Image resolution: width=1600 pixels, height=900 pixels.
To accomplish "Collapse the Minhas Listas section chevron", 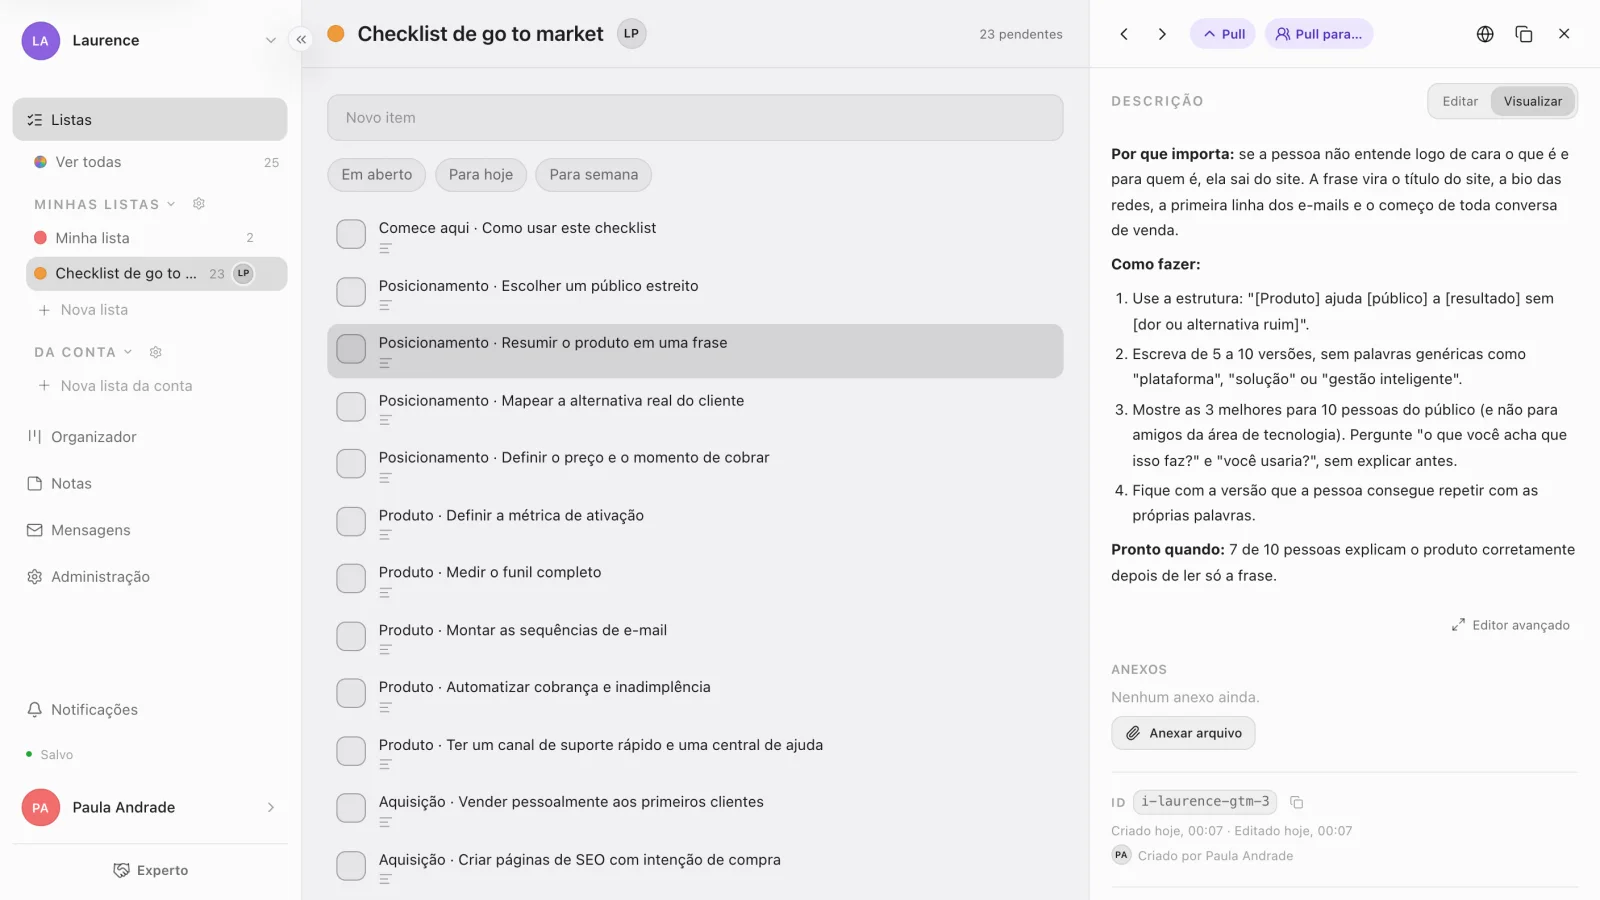I will (171, 204).
